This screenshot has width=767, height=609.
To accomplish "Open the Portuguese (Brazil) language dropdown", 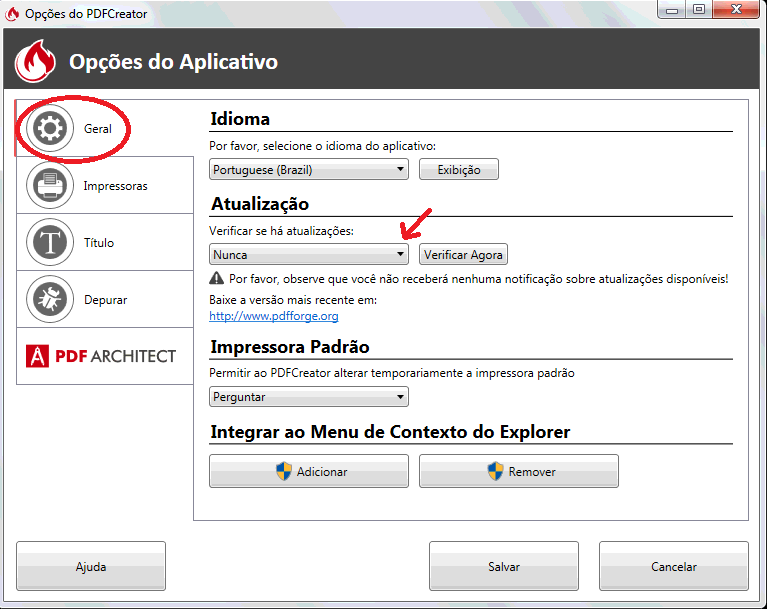I will (x=309, y=170).
